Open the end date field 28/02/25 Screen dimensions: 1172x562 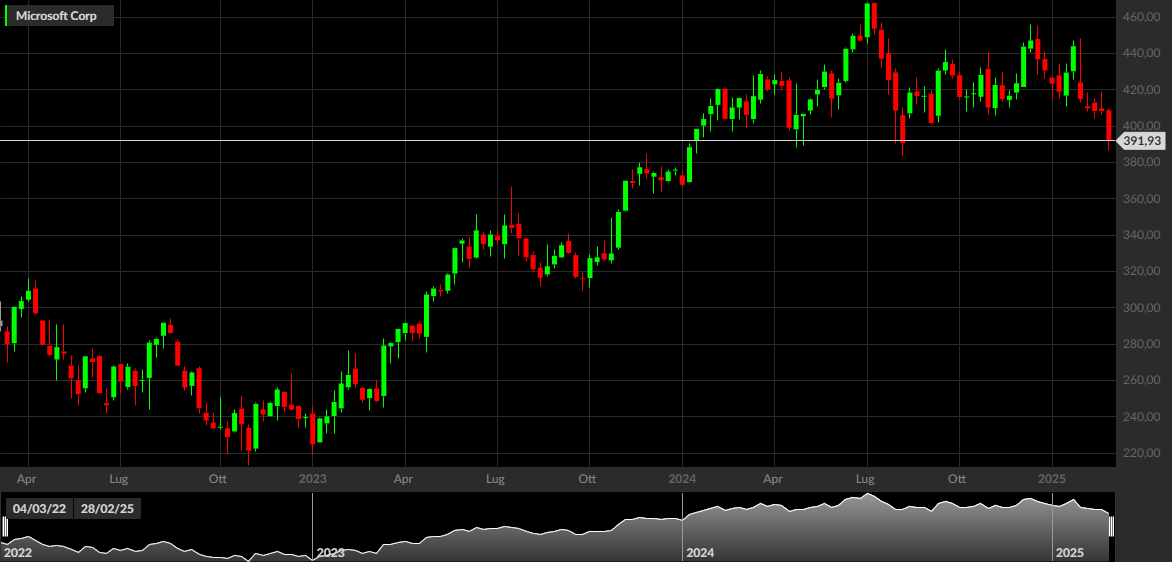pyautogui.click(x=107, y=509)
